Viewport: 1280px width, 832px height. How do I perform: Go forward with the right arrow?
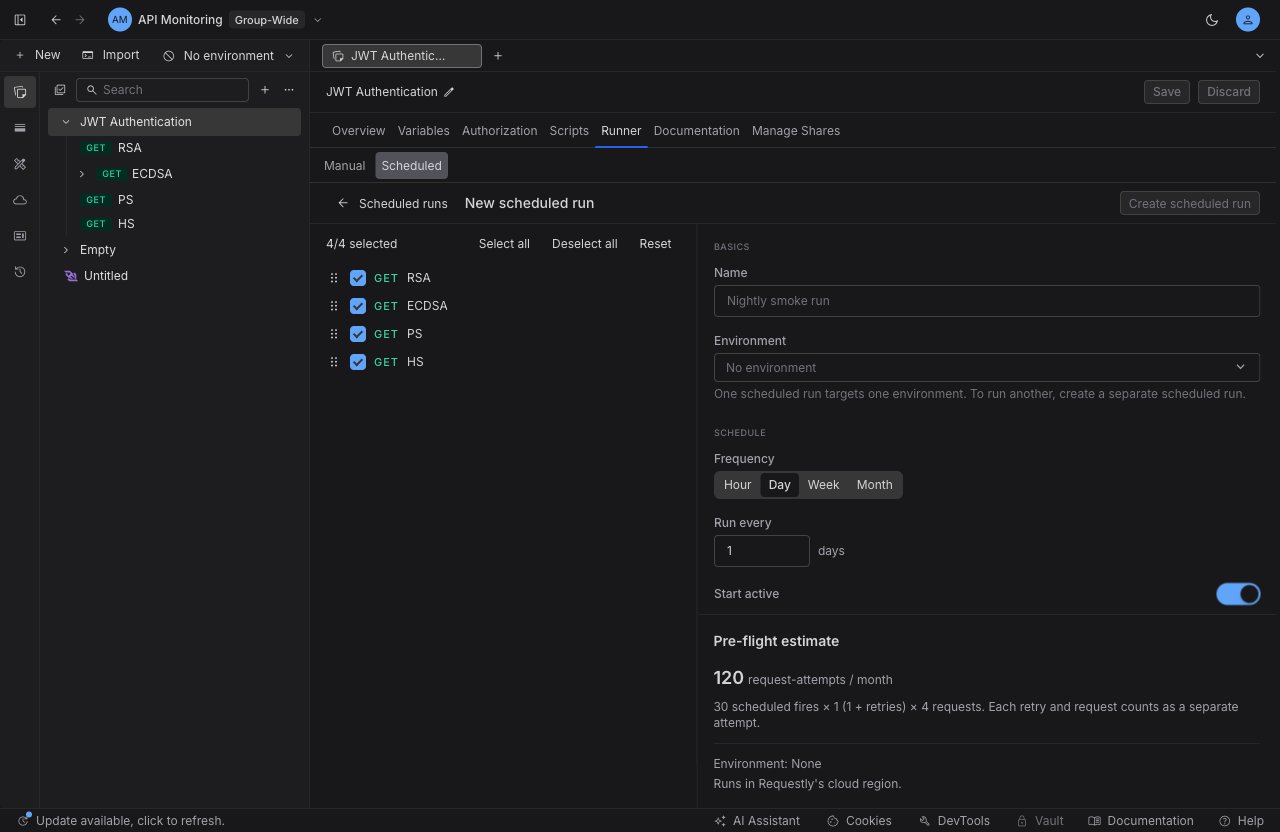80,19
